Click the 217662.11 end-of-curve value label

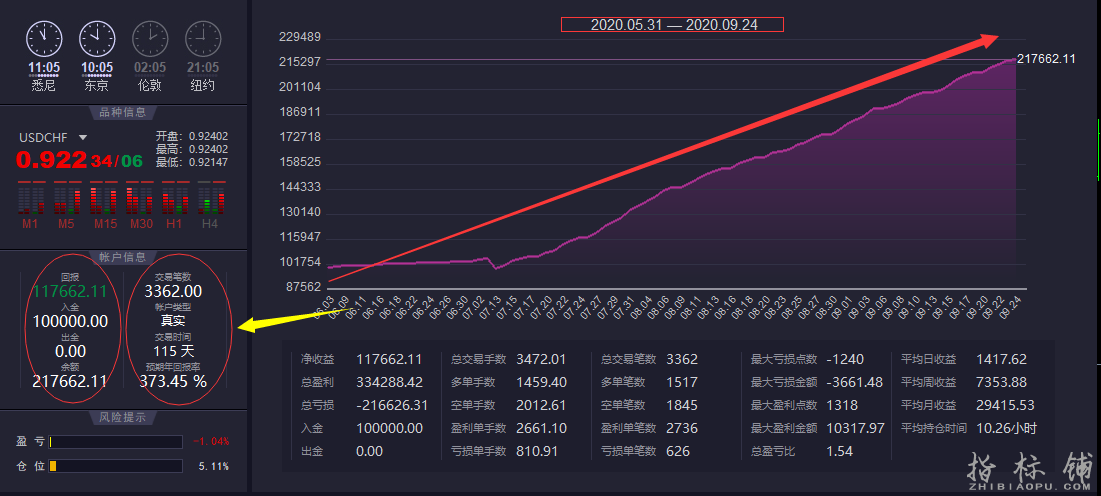[1046, 59]
